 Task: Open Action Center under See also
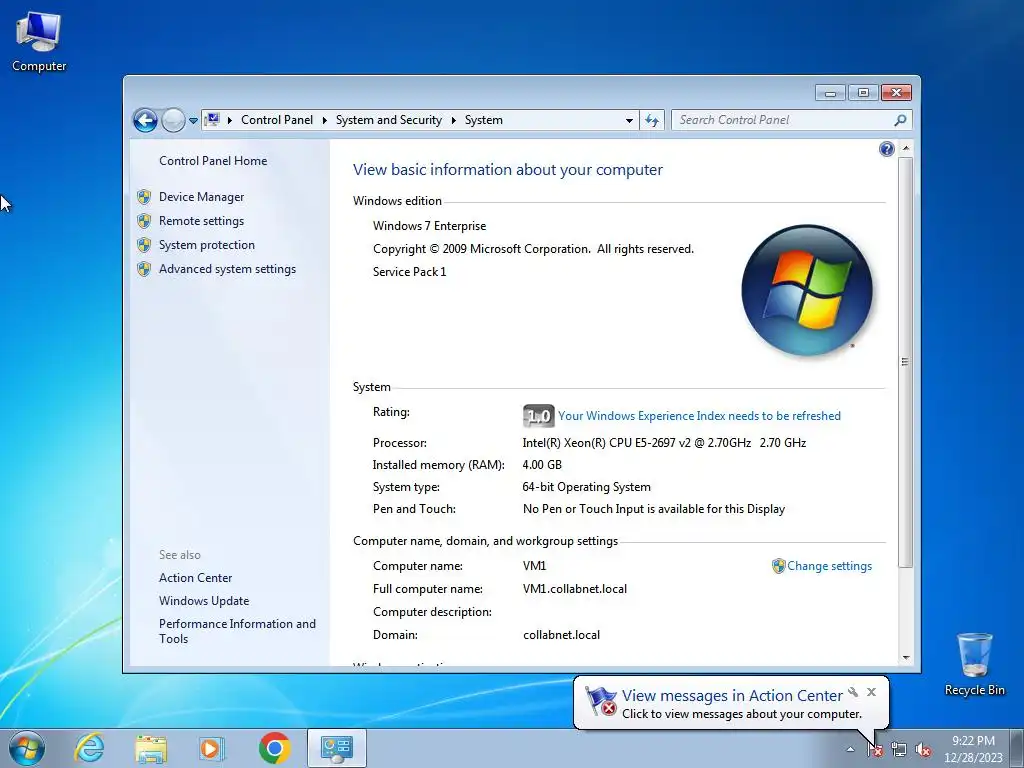[x=195, y=578]
